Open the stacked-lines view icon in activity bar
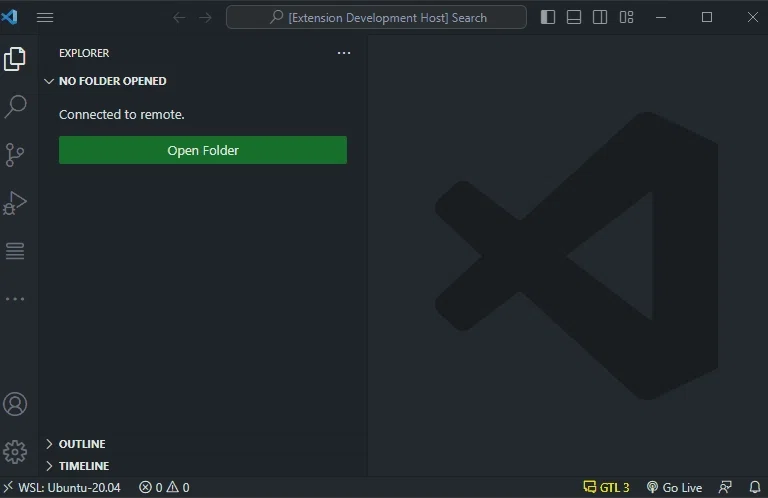Image resolution: width=768 pixels, height=498 pixels. (15, 251)
